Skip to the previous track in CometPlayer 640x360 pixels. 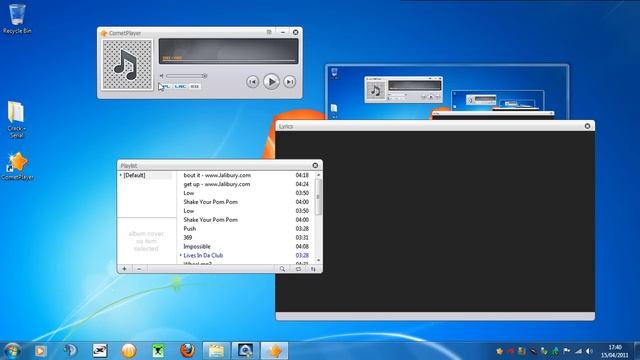point(252,82)
